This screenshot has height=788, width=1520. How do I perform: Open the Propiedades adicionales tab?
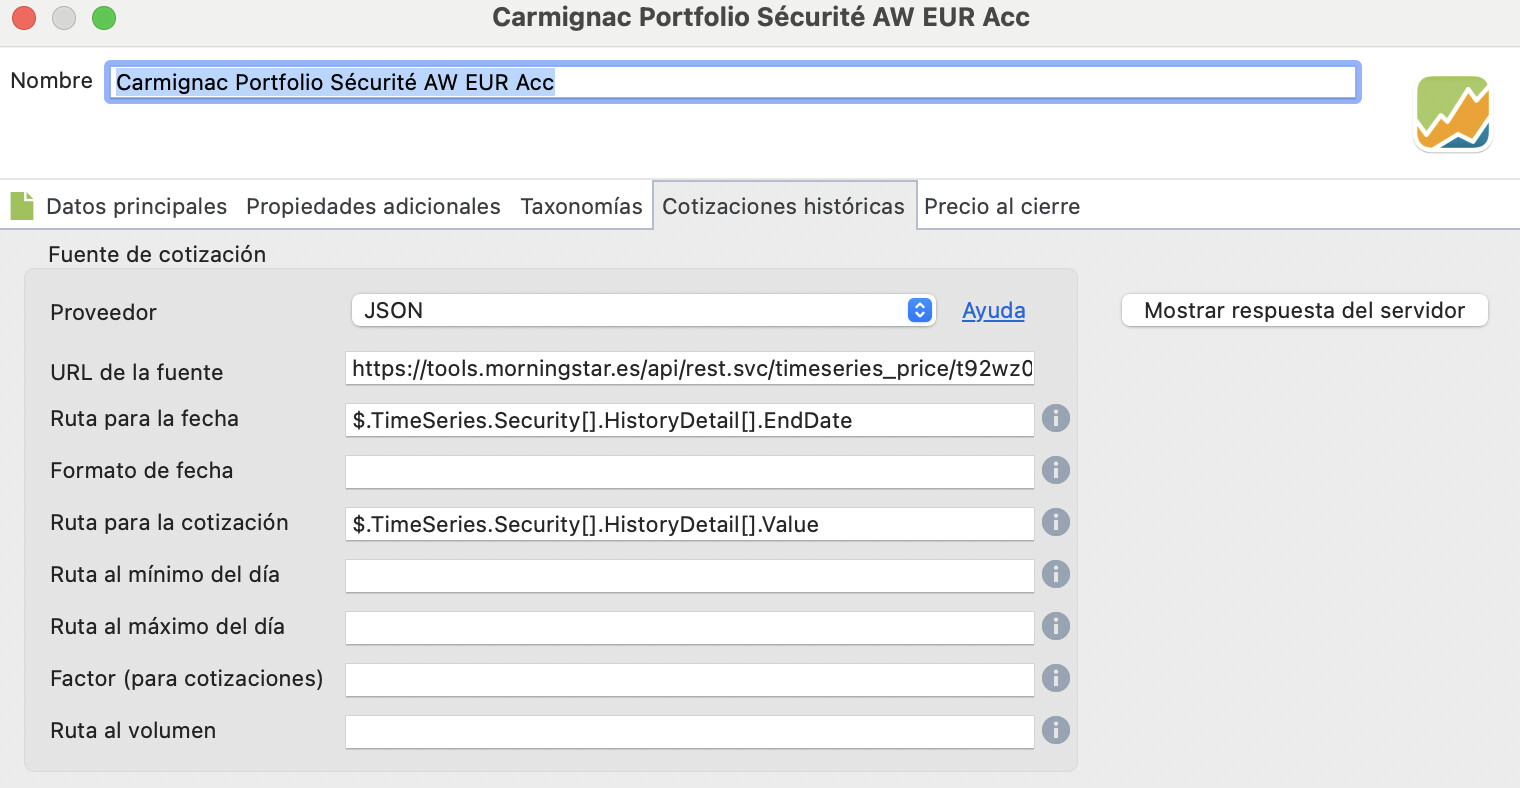pos(373,206)
